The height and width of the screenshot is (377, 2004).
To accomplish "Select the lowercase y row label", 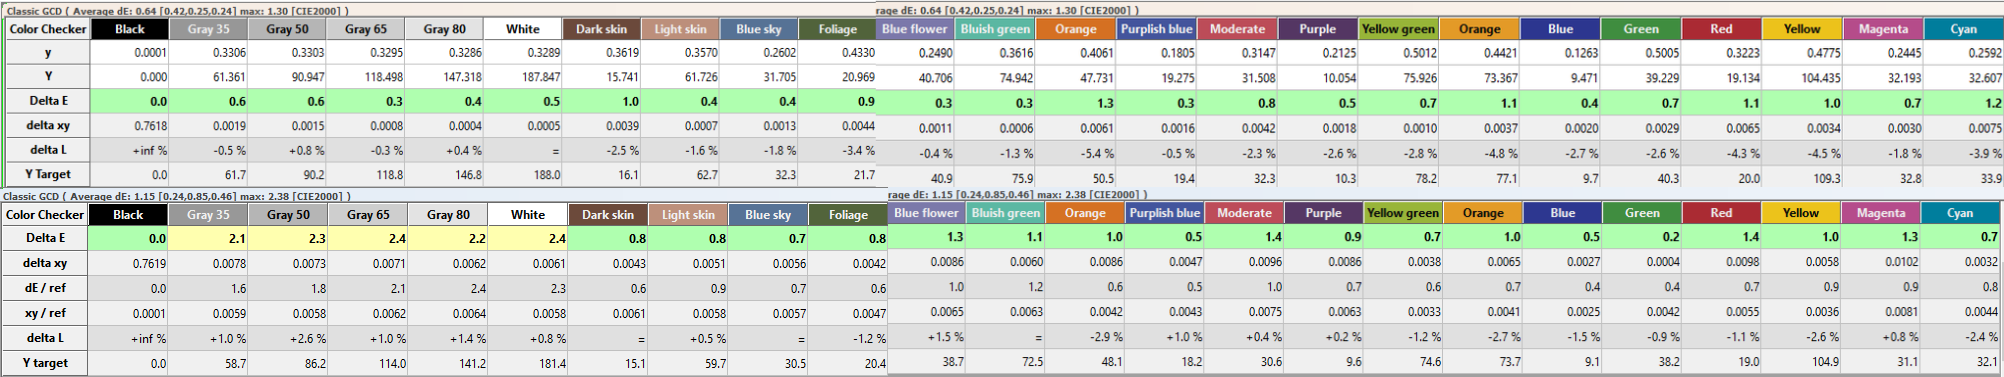I will click(48, 53).
